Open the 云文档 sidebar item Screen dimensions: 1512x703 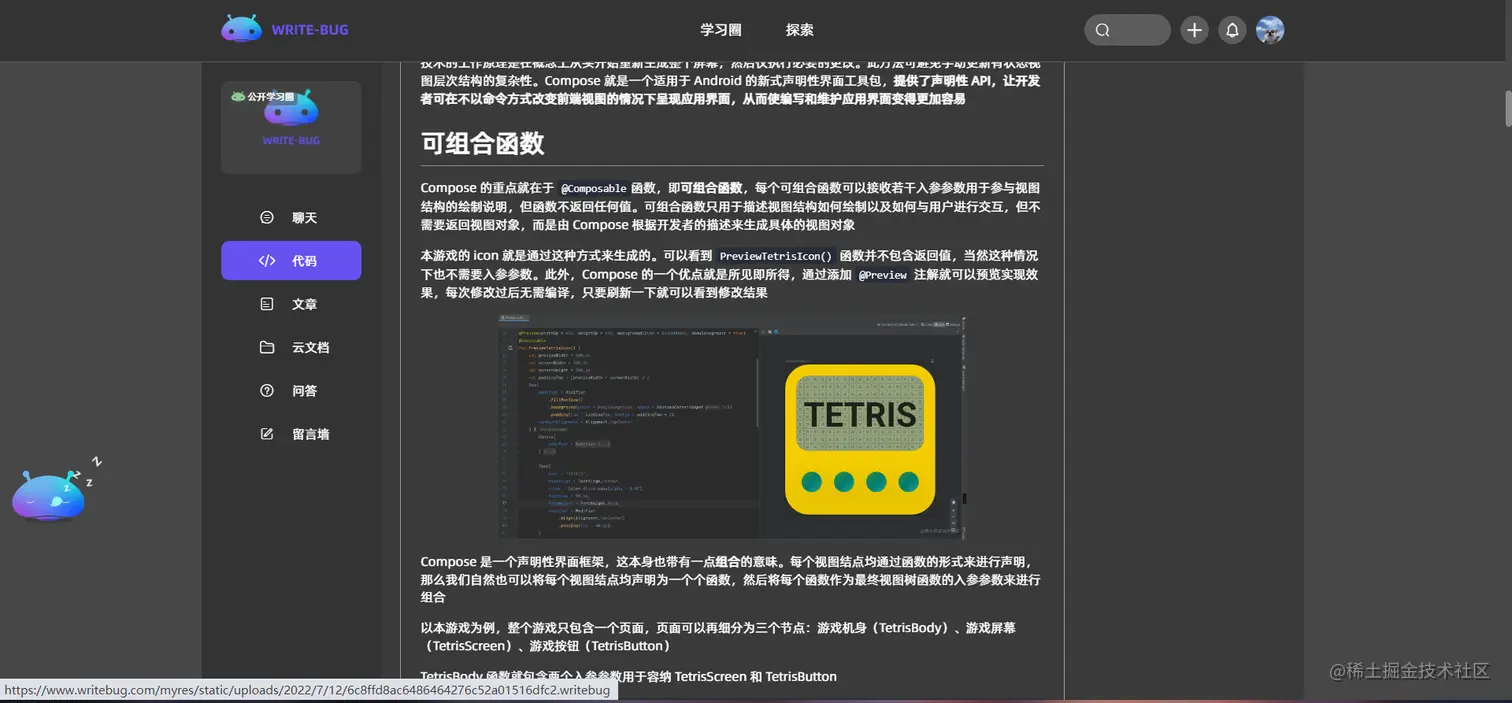tap(291, 347)
